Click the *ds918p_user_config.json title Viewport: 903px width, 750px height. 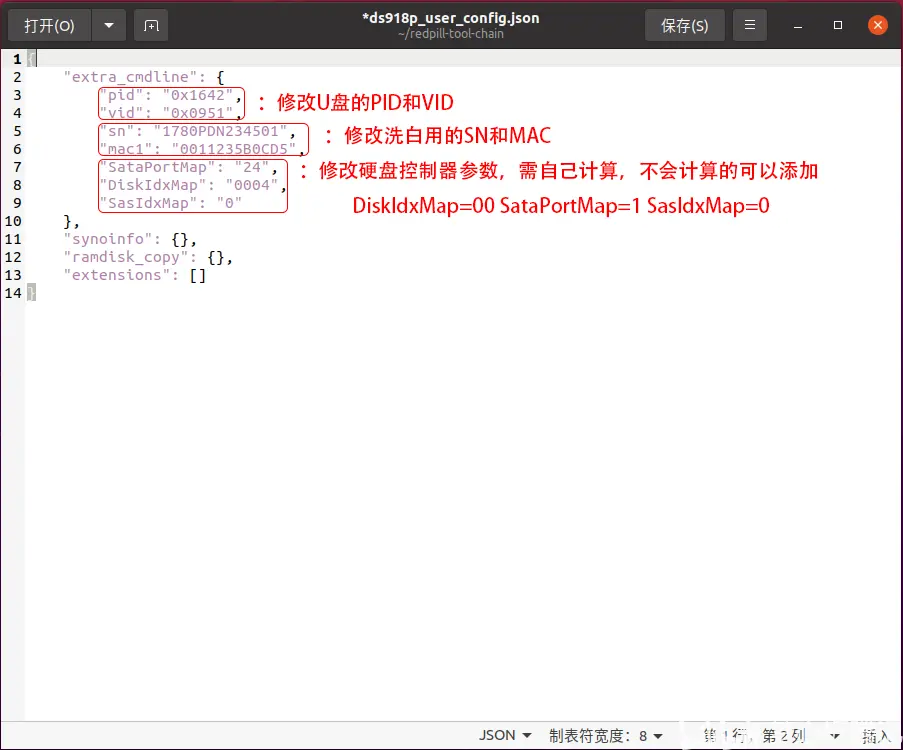451,17
